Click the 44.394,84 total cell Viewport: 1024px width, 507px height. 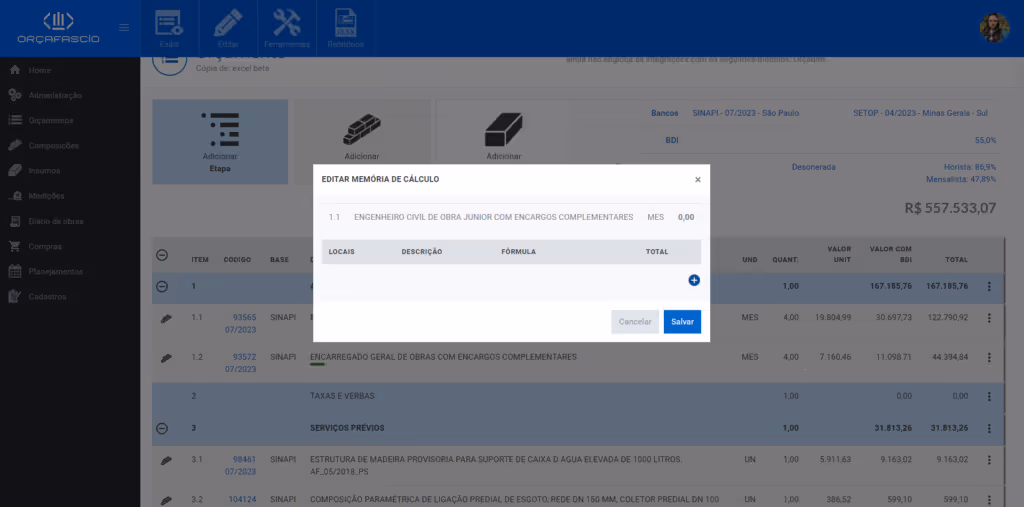click(x=949, y=357)
